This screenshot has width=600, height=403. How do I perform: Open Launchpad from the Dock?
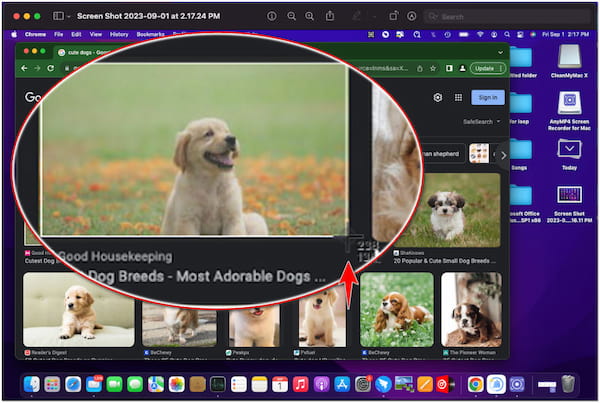52,384
